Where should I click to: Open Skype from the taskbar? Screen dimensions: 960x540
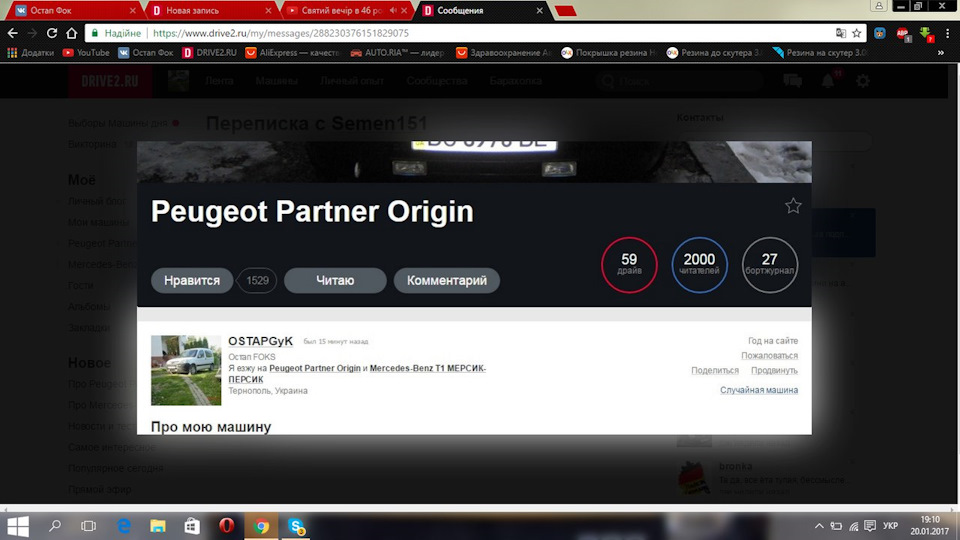coord(296,526)
